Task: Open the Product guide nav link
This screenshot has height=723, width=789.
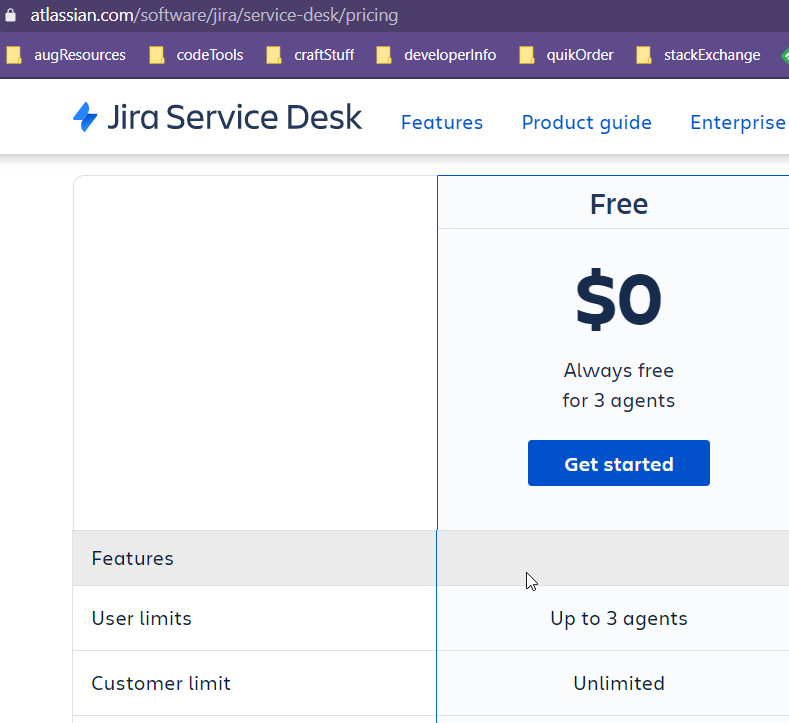Action: coord(587,122)
